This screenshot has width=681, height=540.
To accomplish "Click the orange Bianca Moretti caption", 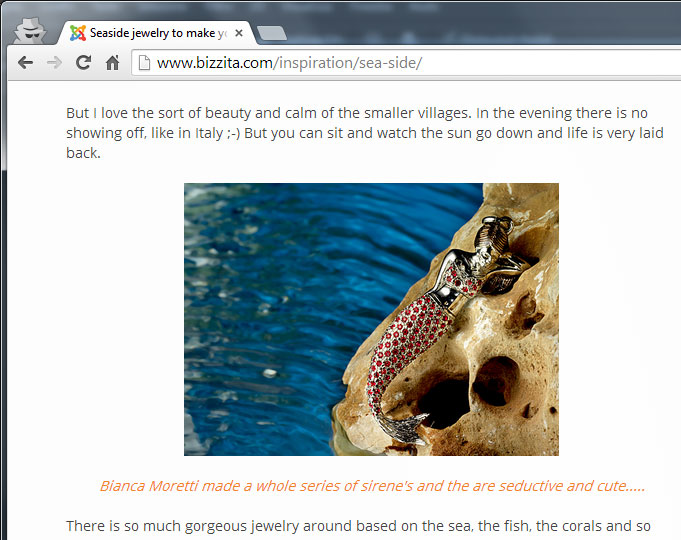I will click(372, 486).
